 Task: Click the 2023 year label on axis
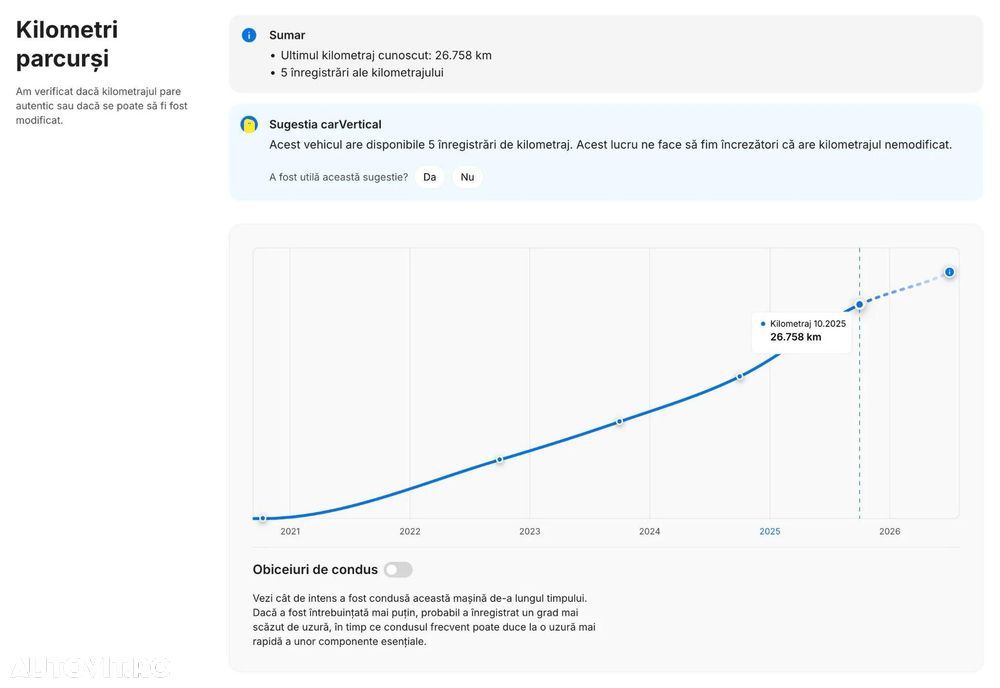[529, 531]
